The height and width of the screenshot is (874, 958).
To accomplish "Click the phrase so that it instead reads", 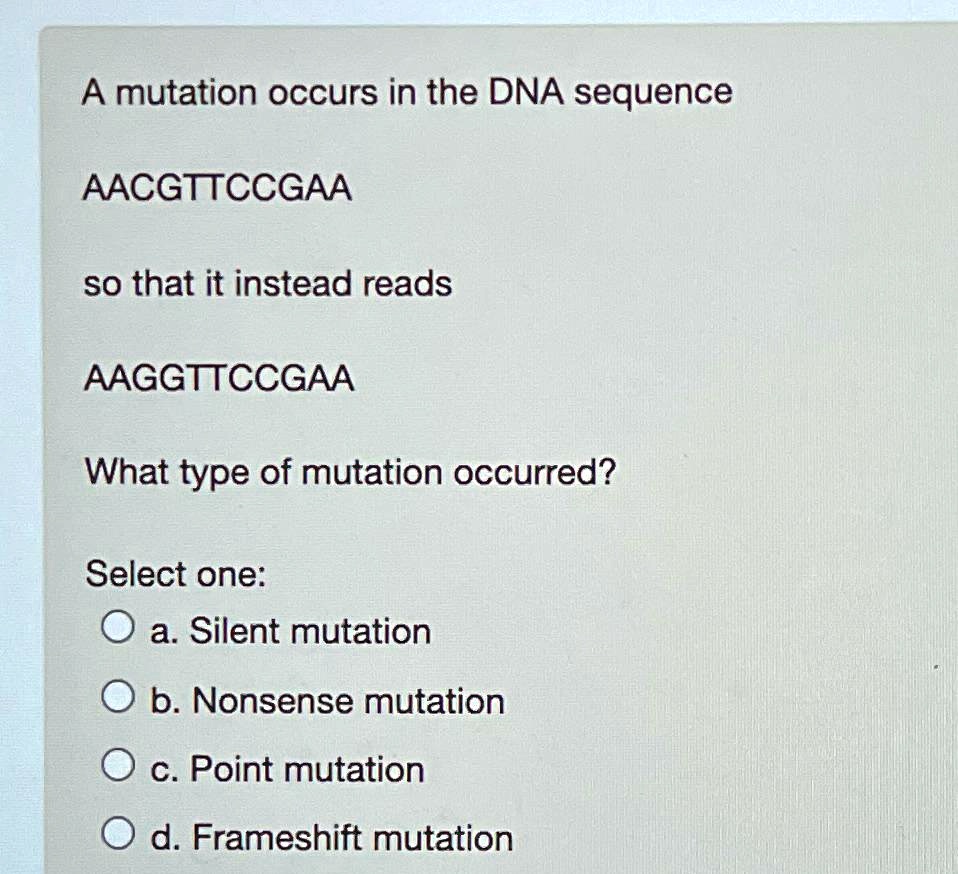I will coord(268,283).
